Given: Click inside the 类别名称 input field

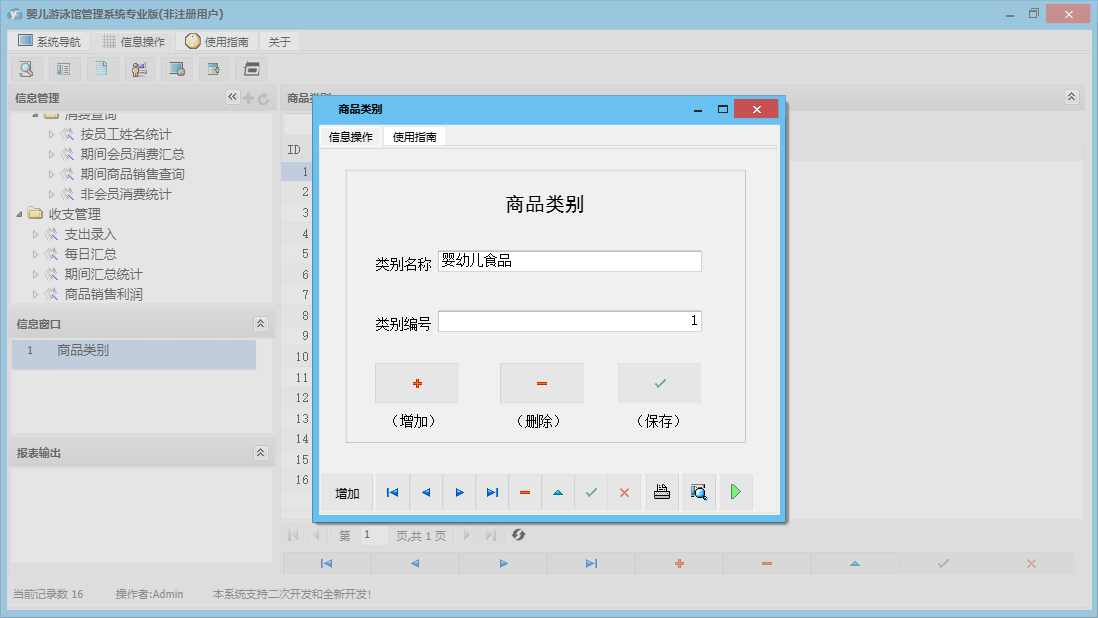Looking at the screenshot, I should pos(570,260).
